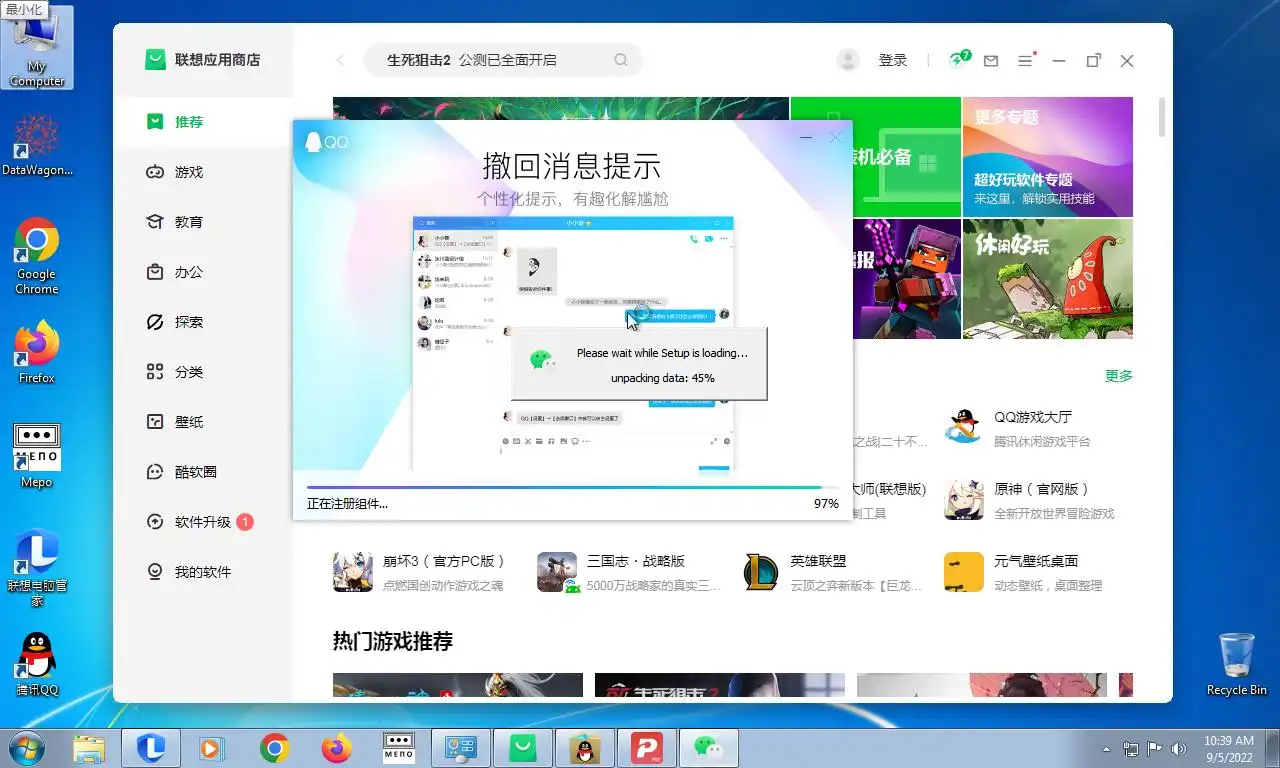Open the 崩坏3（官方PC版）title
The image size is (1280, 768).
pos(445,561)
